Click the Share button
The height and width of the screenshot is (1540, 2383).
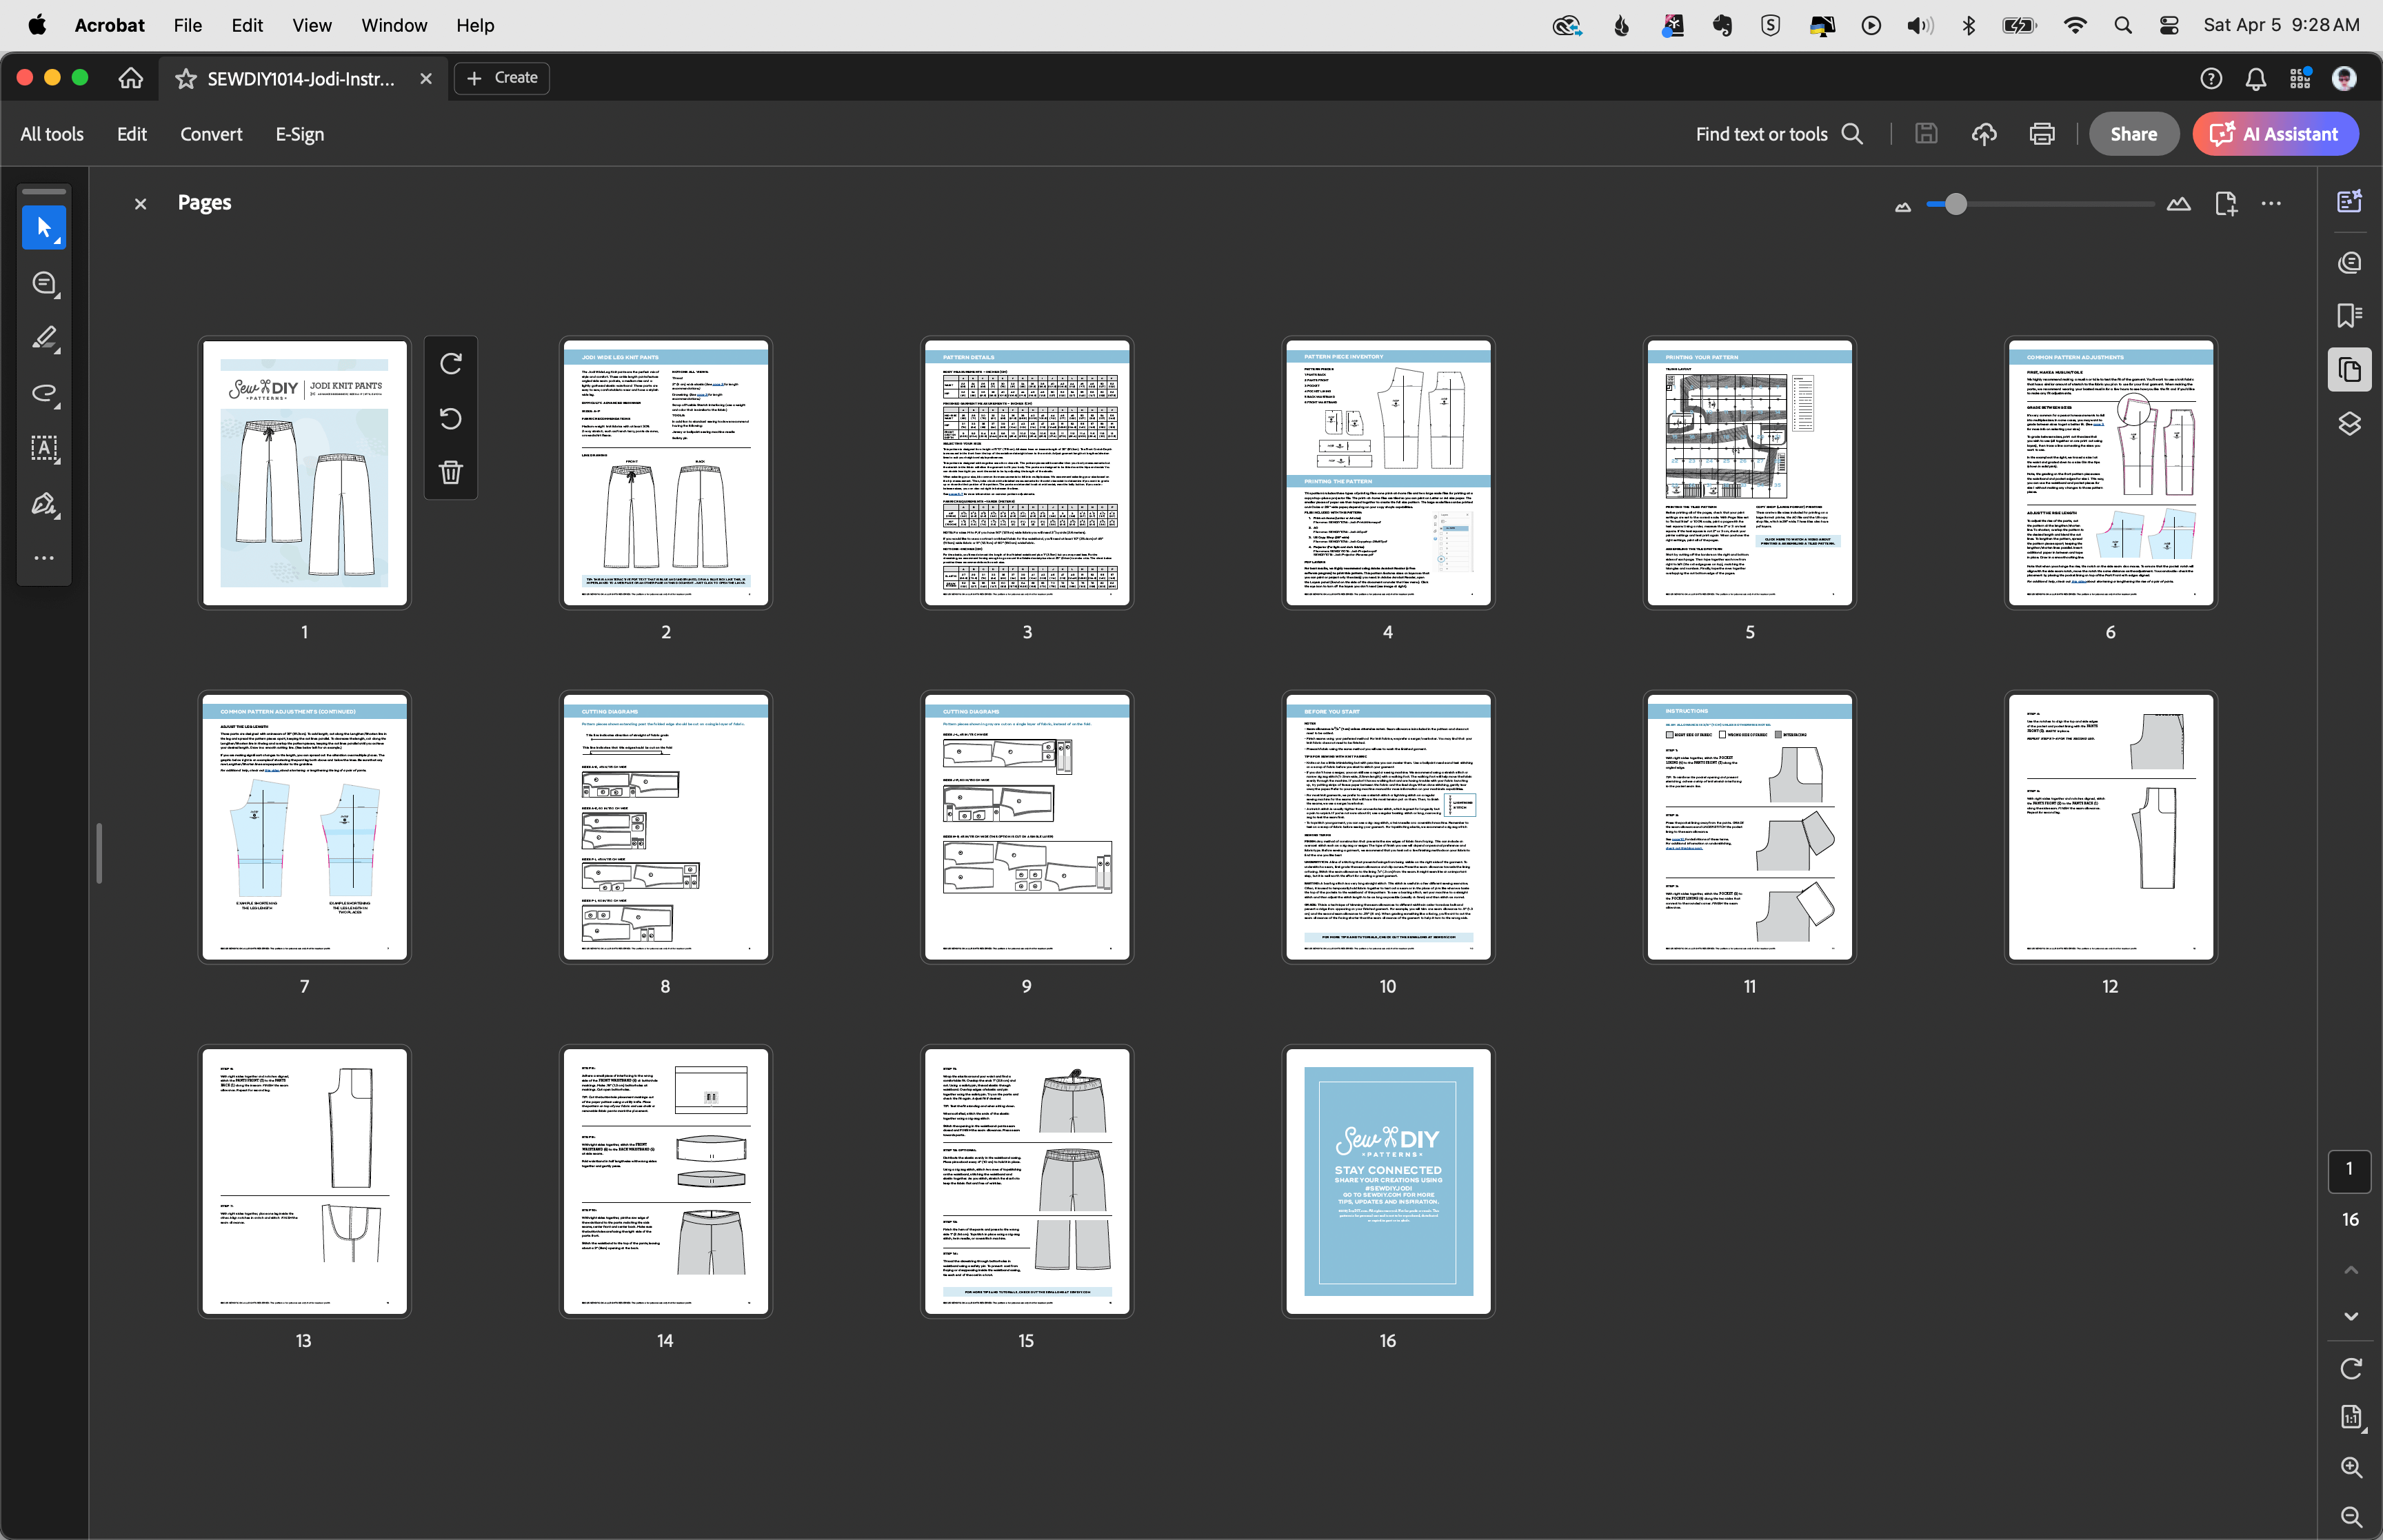click(2134, 134)
